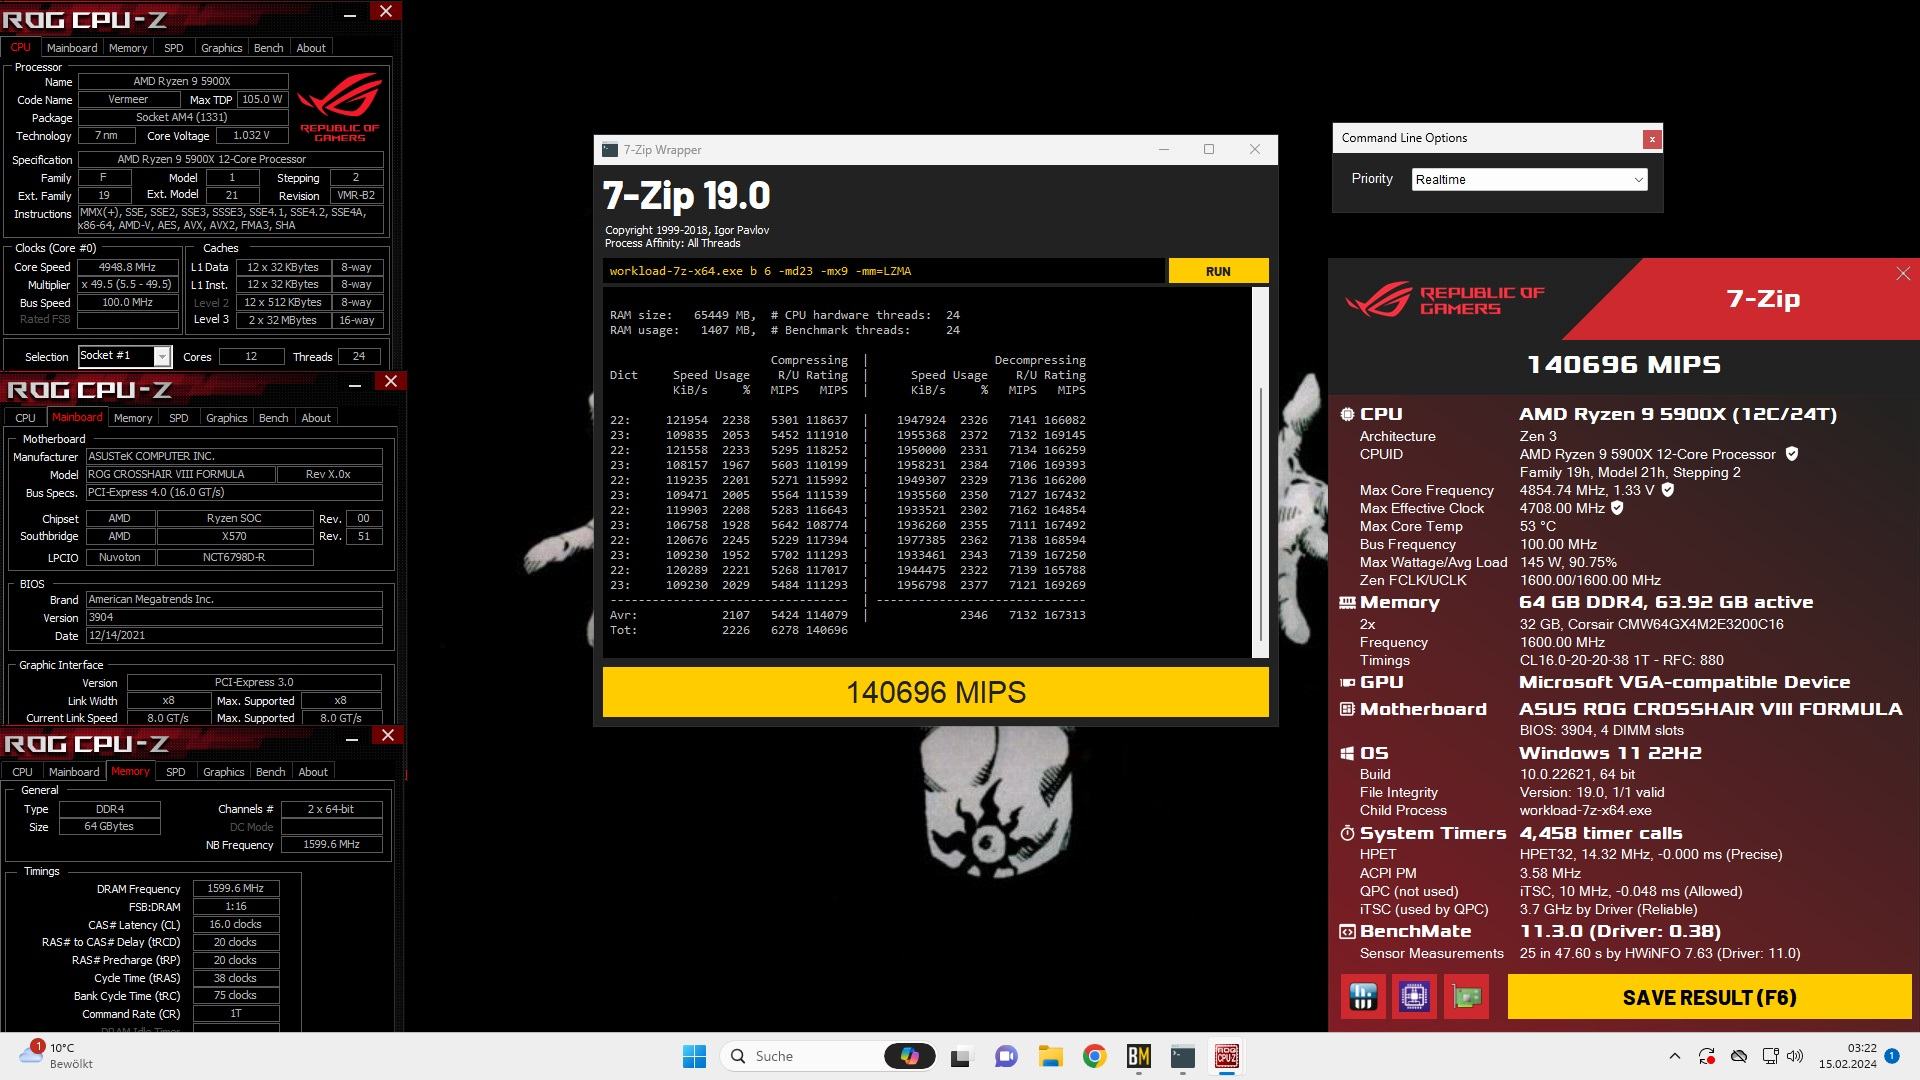This screenshot has width=1920, height=1080.
Task: Open Graphics tab in bottom CPU-Z Memory window
Action: [223, 772]
